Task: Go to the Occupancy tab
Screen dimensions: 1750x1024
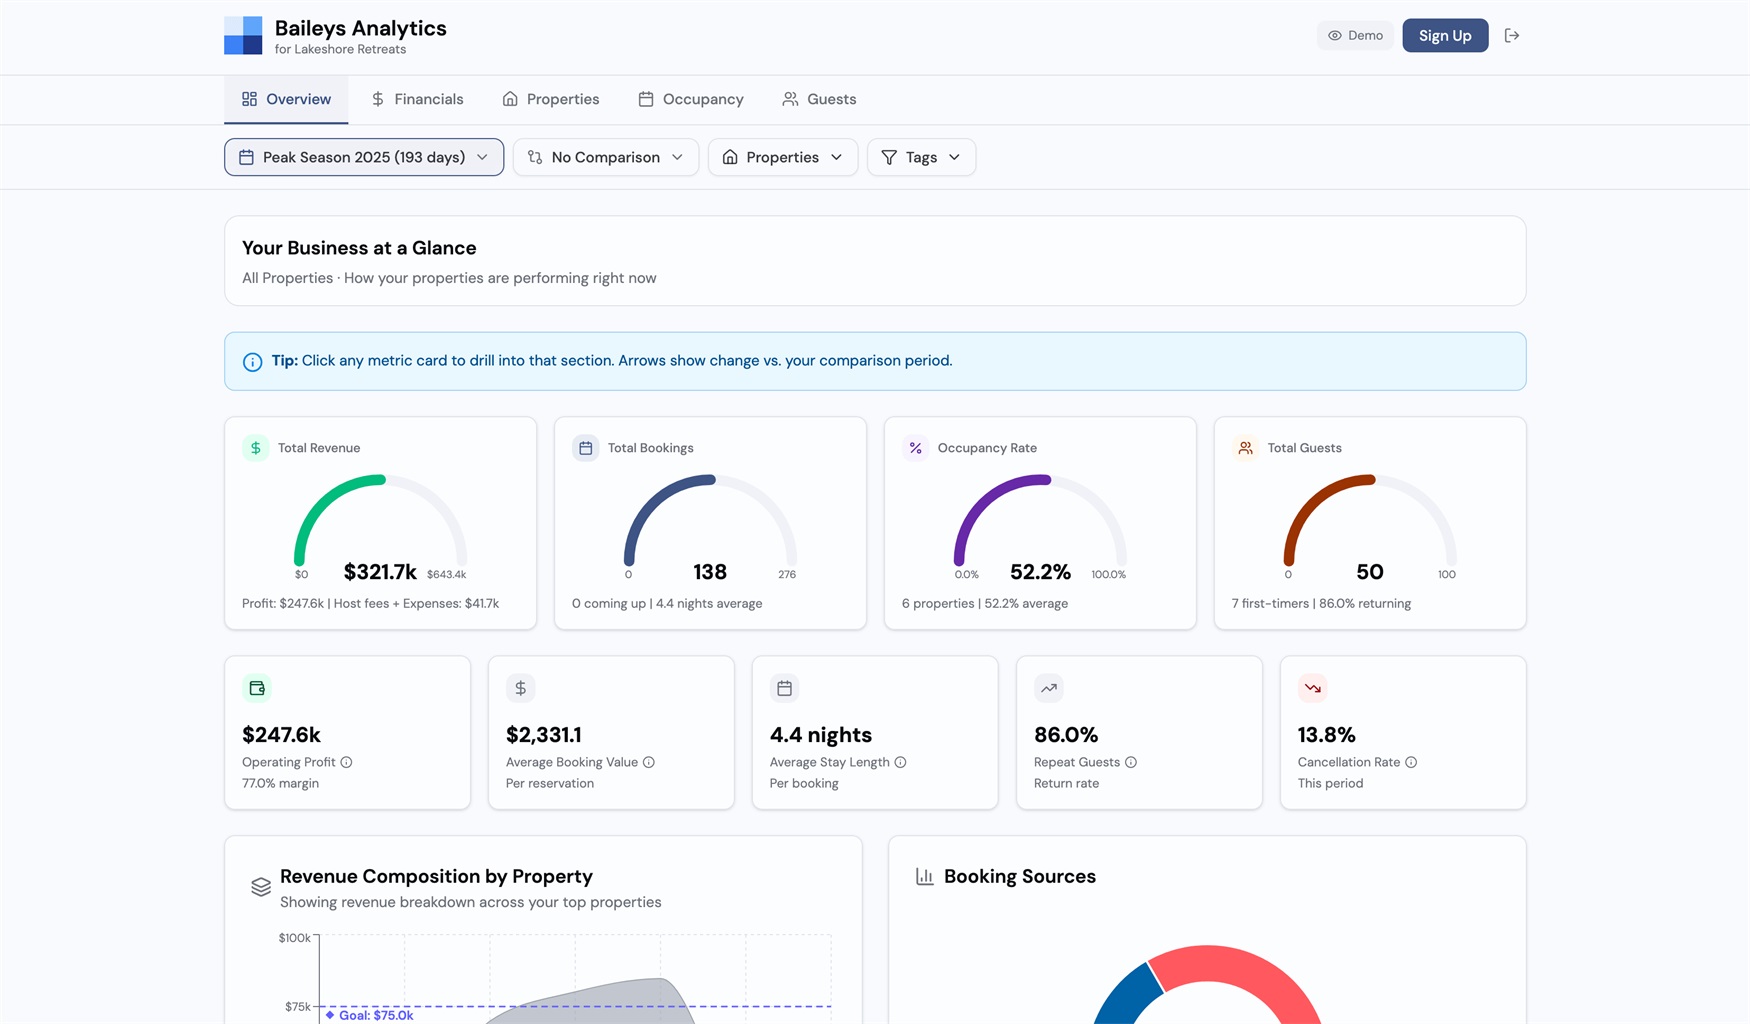Action: coord(691,99)
